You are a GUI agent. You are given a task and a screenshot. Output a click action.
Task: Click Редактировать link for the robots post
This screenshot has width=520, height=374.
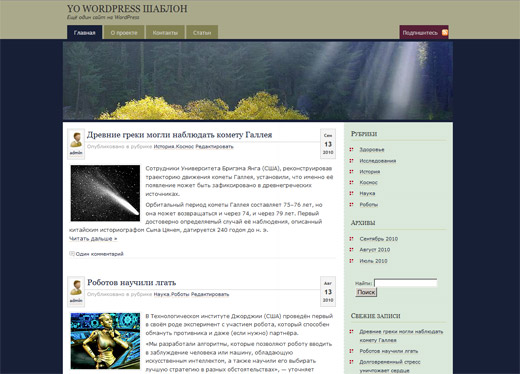[210, 294]
